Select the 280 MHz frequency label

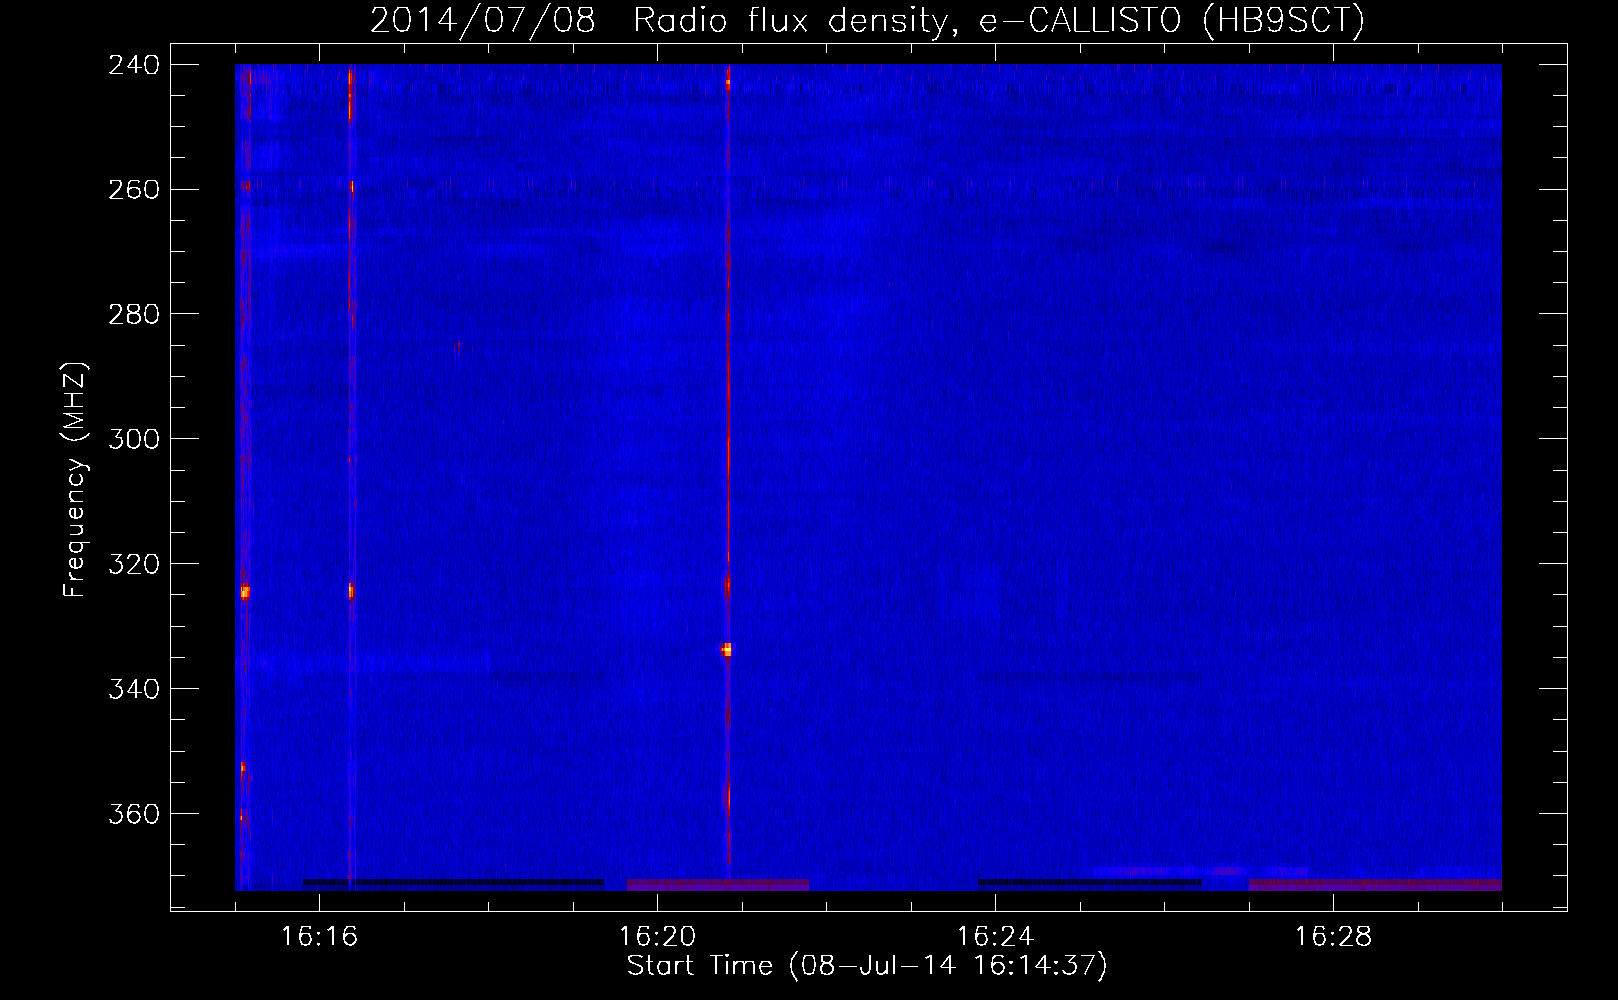pos(134,315)
